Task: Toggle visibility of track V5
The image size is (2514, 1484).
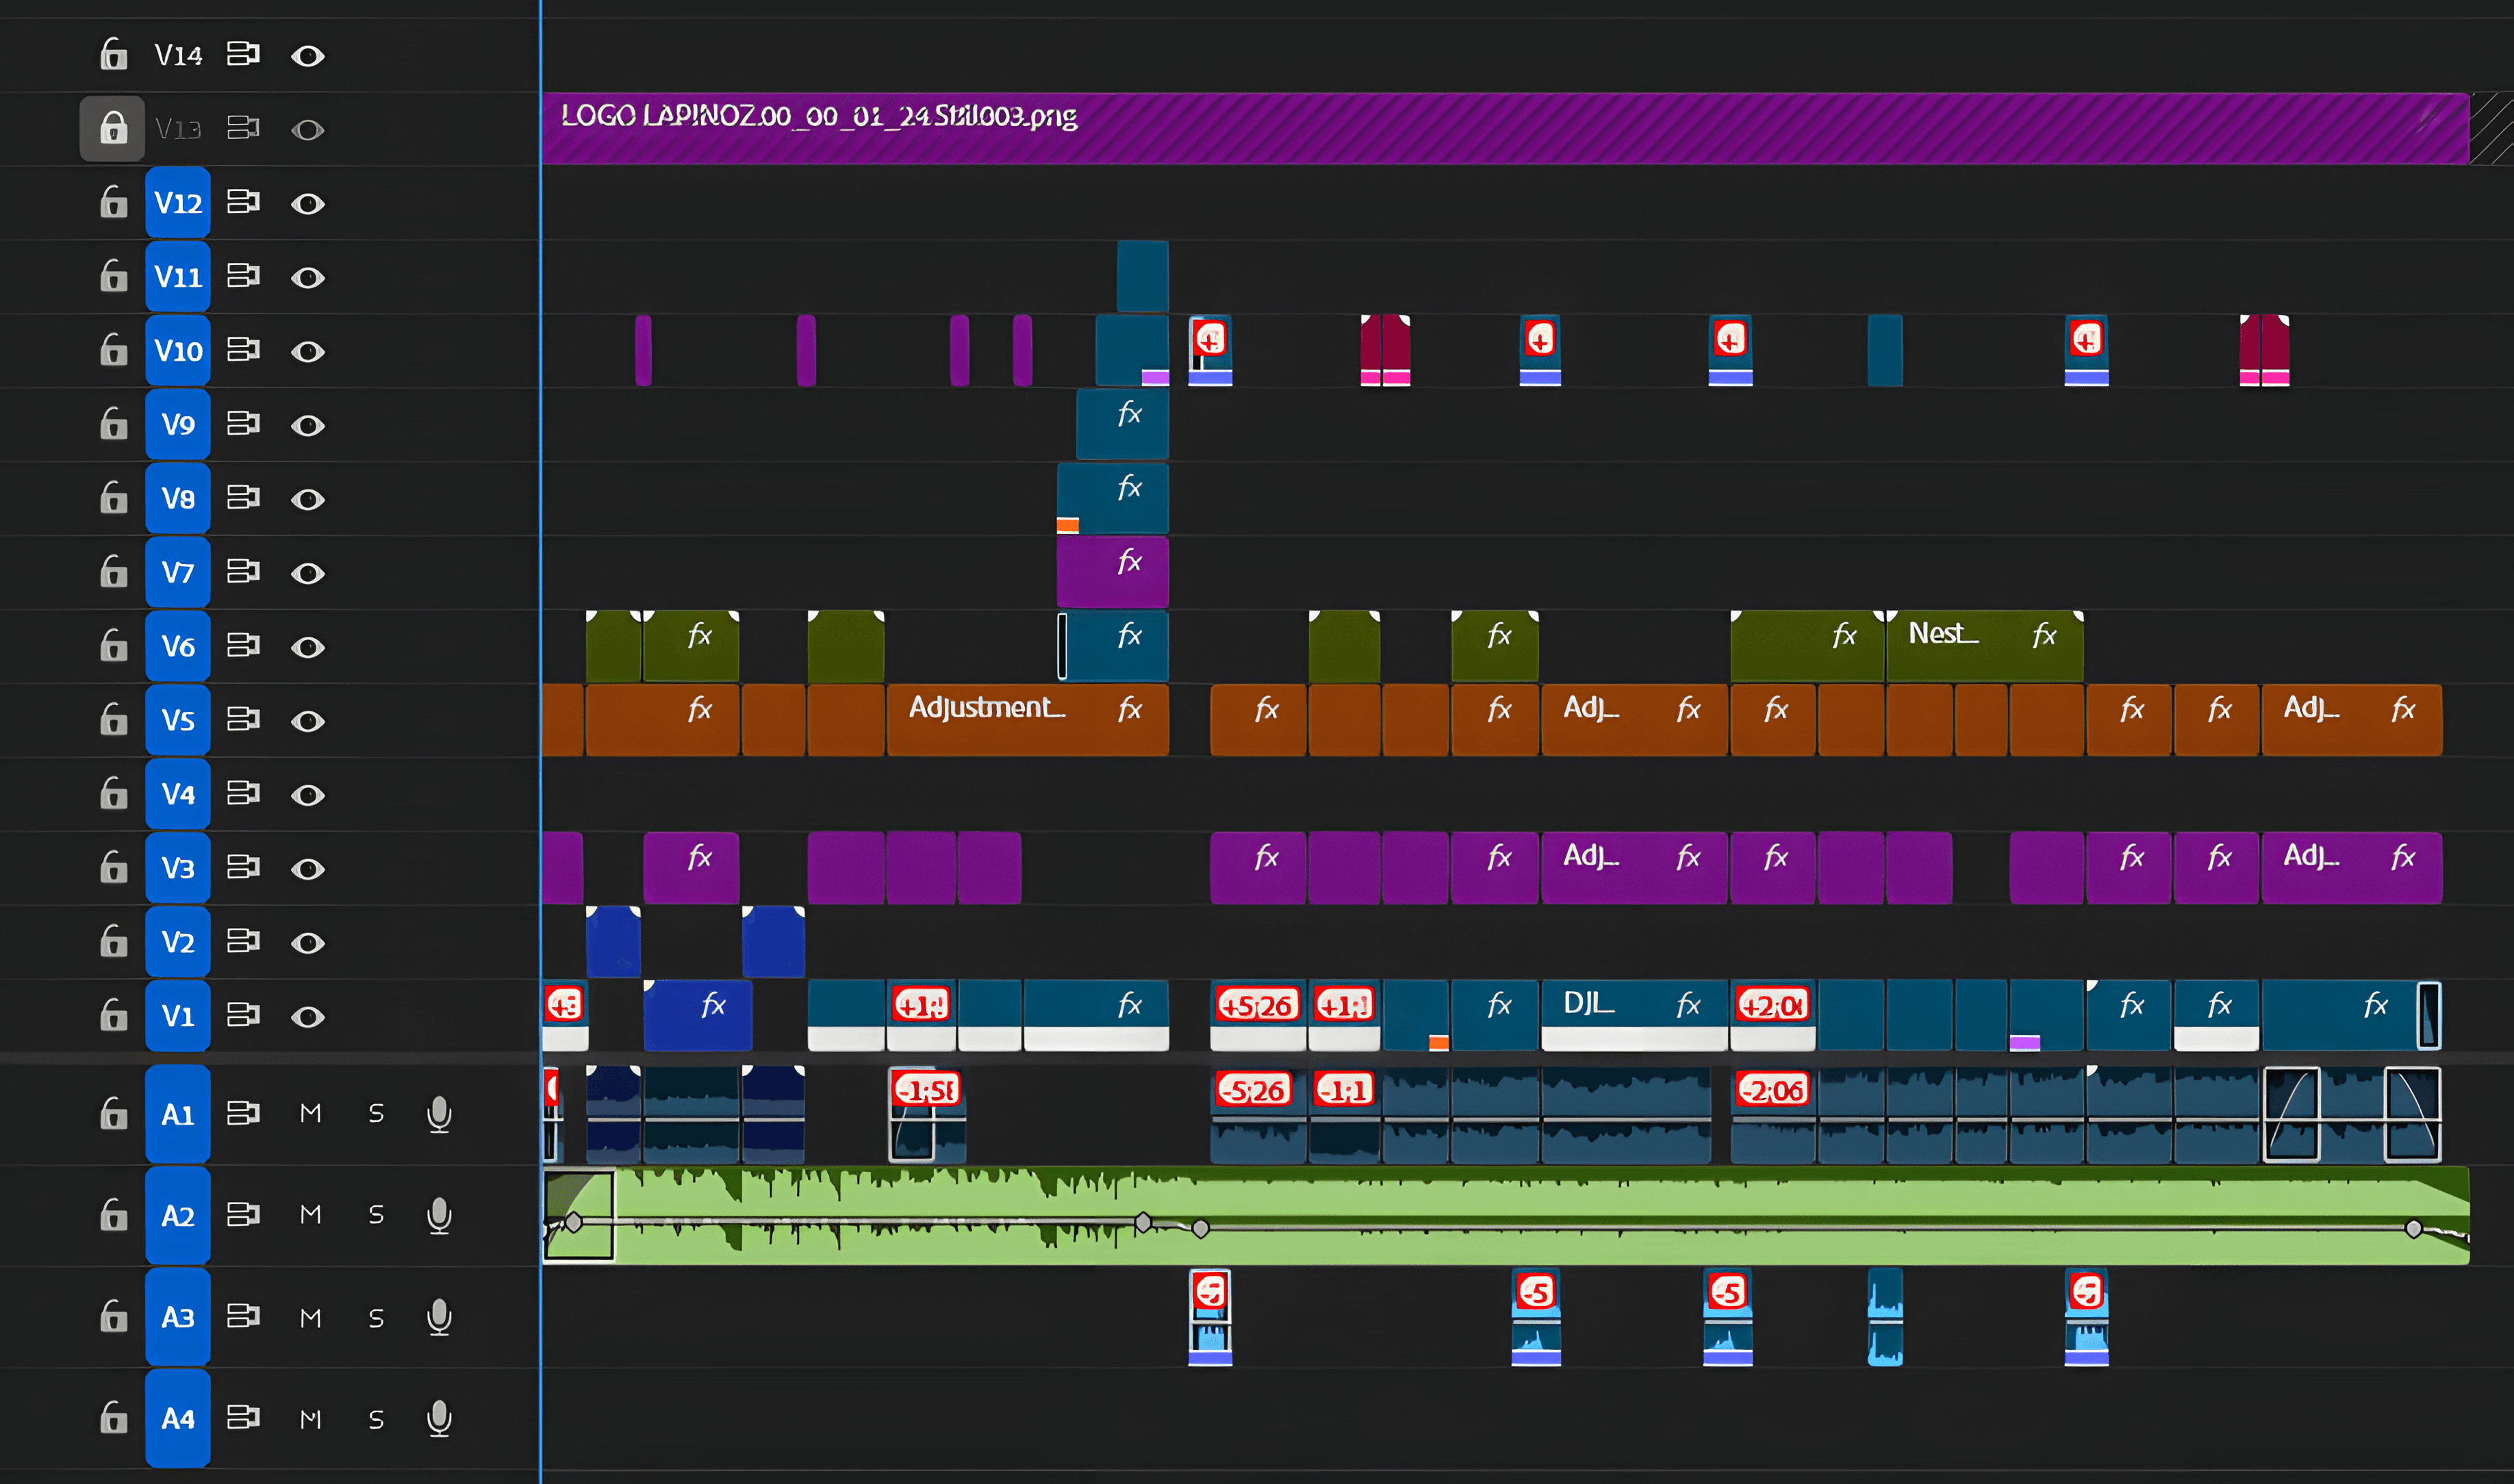Action: 308,722
